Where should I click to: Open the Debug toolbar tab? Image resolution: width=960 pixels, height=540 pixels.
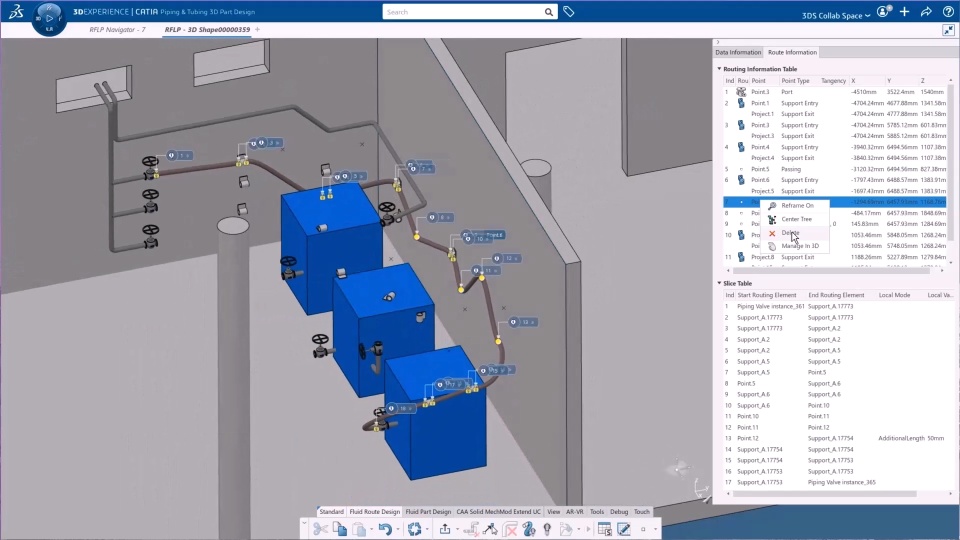[618, 512]
